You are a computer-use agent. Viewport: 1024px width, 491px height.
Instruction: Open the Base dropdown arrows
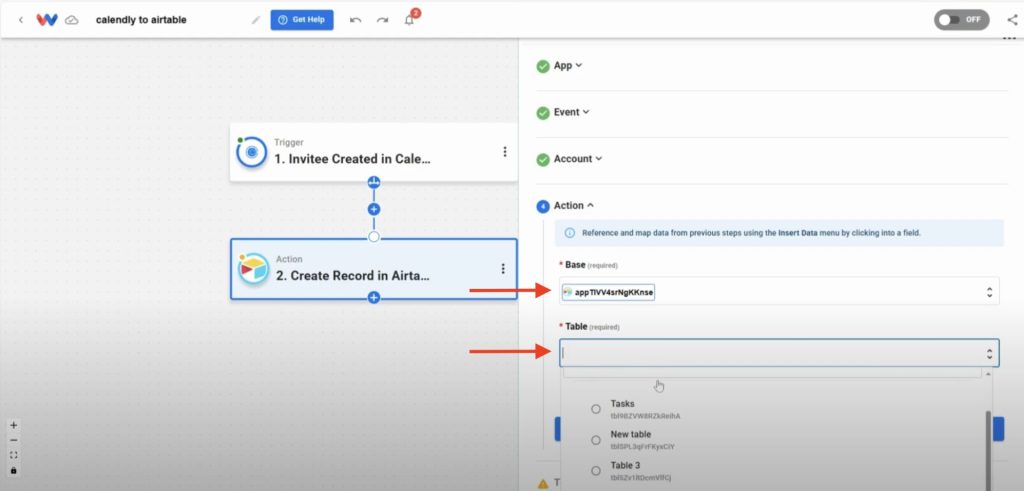[x=989, y=293]
